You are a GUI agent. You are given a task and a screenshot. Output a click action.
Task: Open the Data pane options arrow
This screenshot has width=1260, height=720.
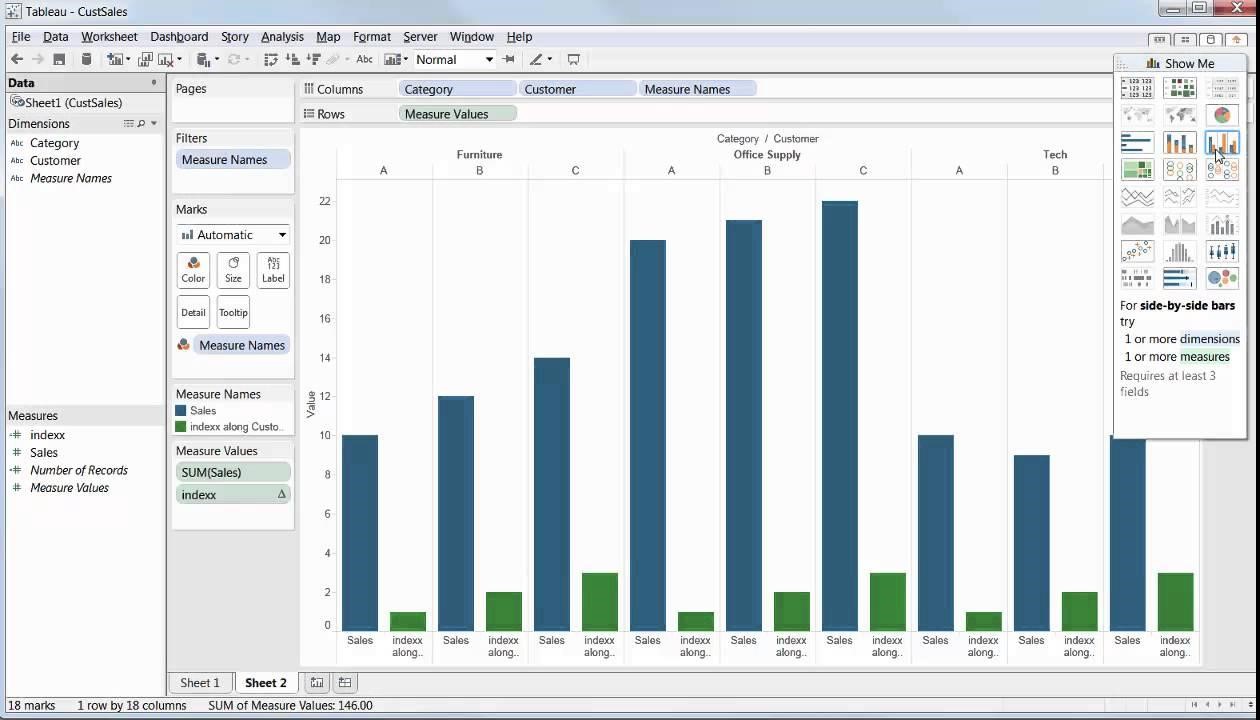(x=154, y=83)
